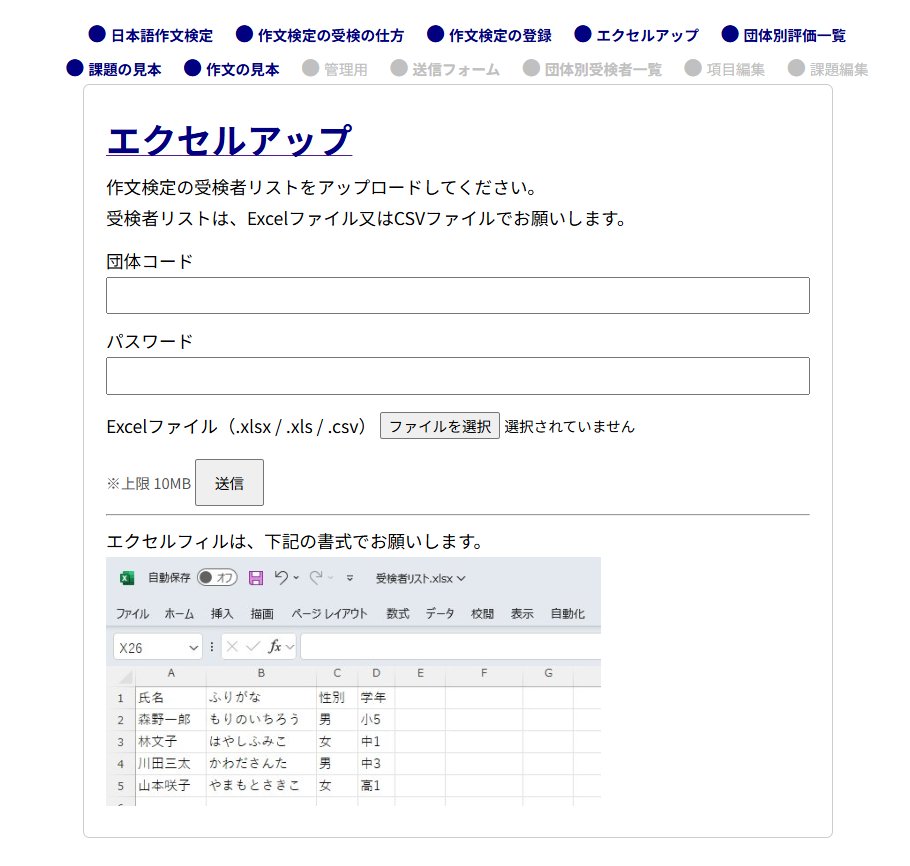Image resolution: width=910 pixels, height=866 pixels.
Task: Open the 作文の見本 link
Action: pos(242,70)
